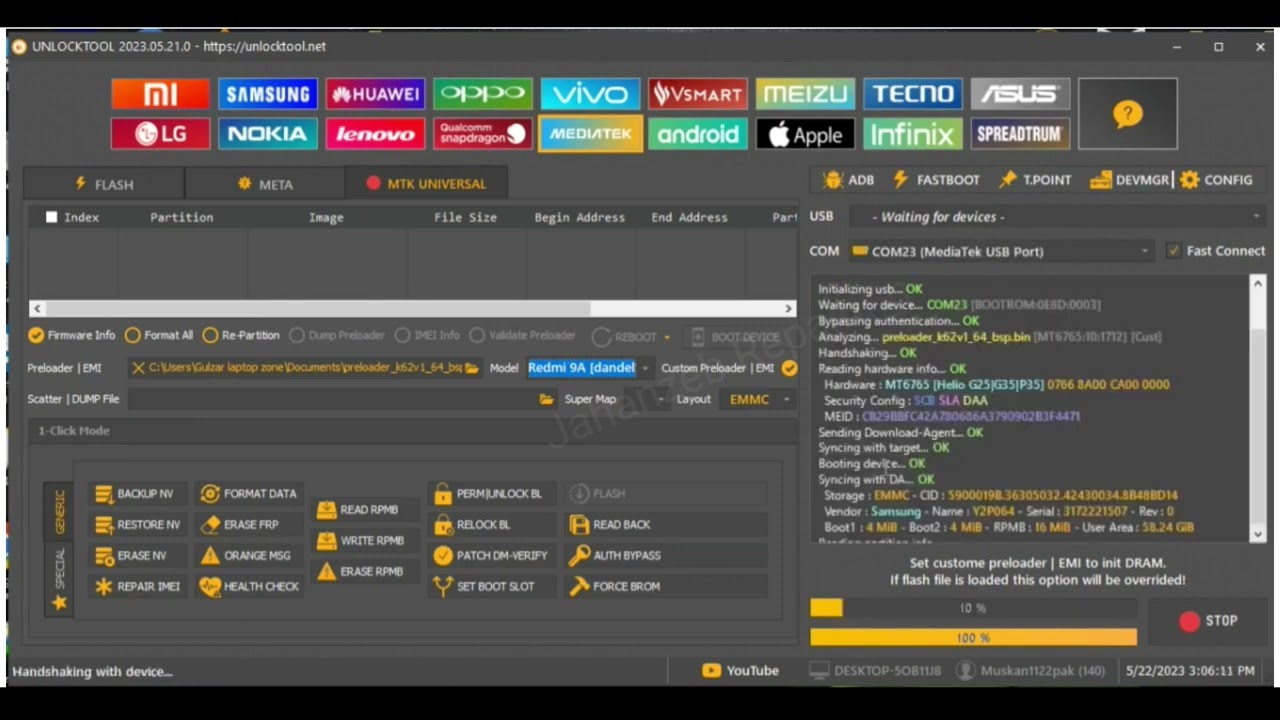
Task: Select the Nokia brand icon
Action: (x=267, y=134)
